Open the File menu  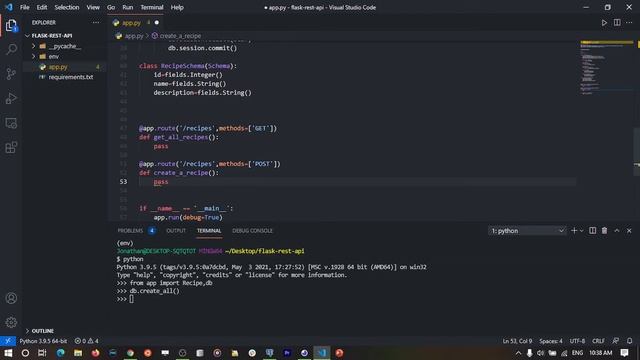[x=24, y=7]
